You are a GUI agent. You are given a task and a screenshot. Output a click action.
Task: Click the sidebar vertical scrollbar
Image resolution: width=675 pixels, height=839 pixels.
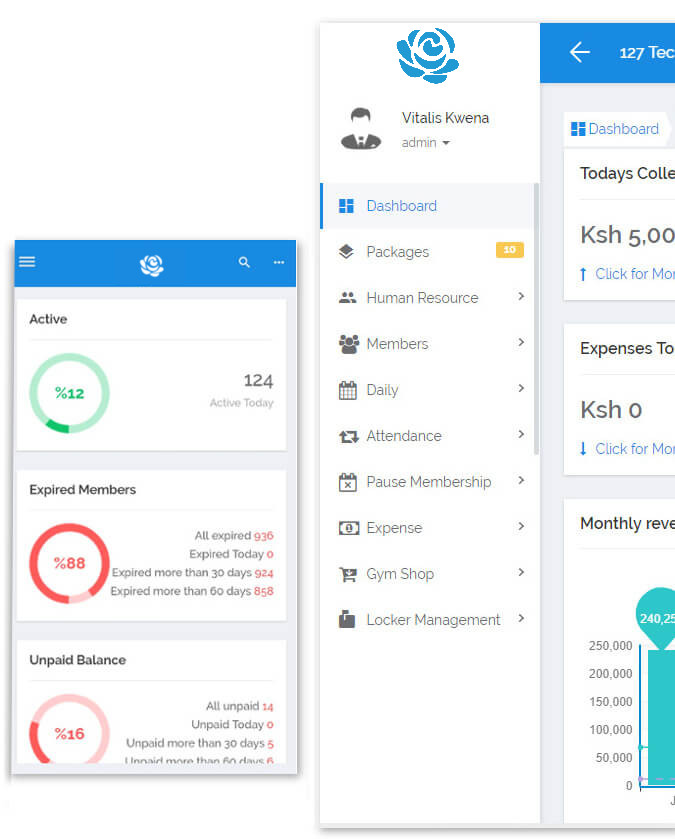coord(536,319)
